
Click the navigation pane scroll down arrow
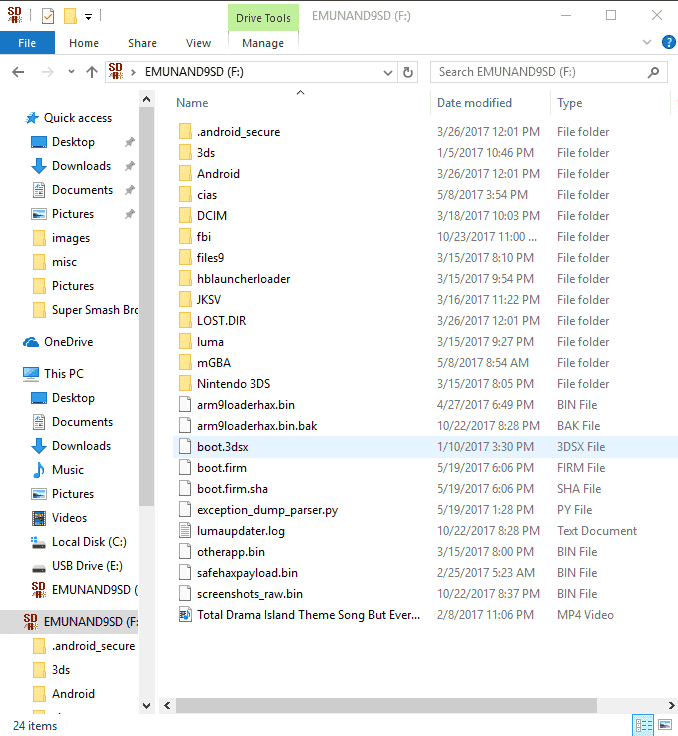(x=146, y=705)
